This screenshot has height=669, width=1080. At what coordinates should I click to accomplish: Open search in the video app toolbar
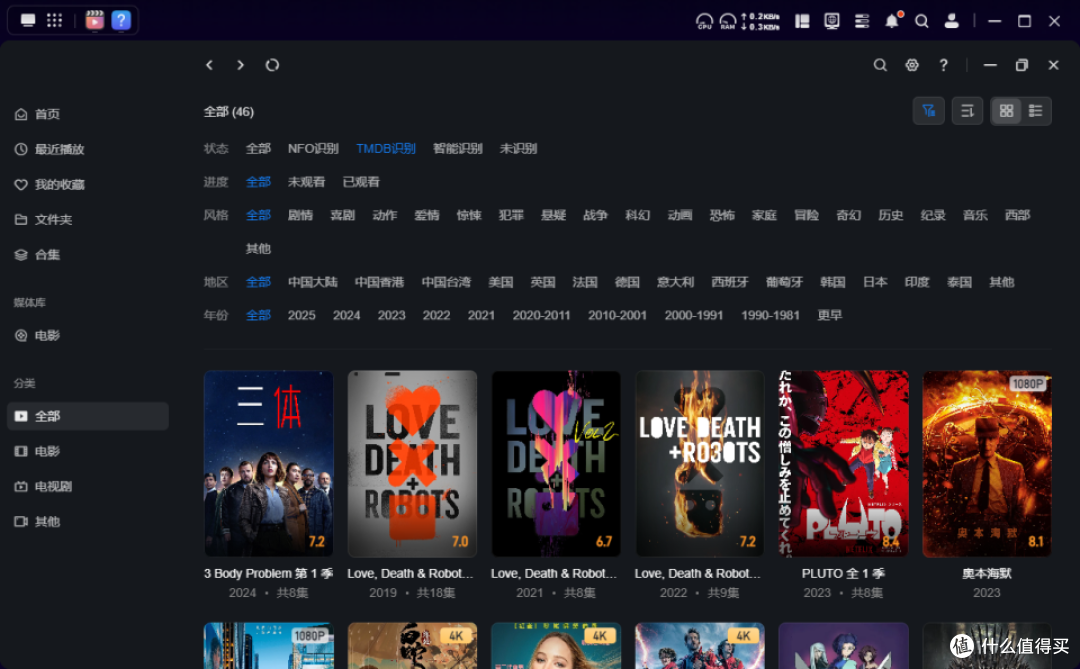[x=880, y=65]
